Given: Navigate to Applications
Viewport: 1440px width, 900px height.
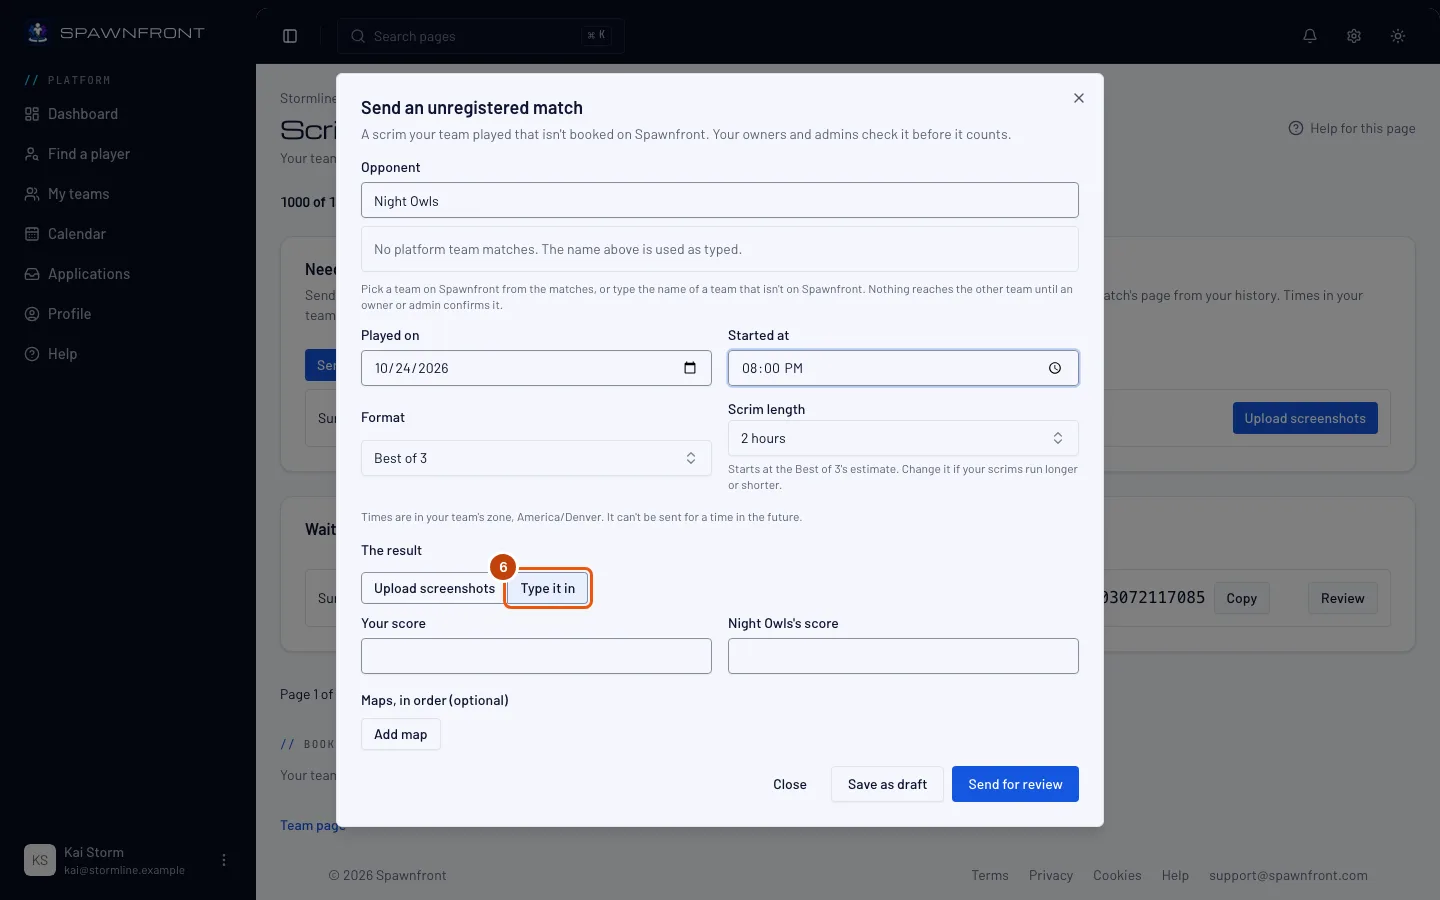Looking at the screenshot, I should 89,274.
